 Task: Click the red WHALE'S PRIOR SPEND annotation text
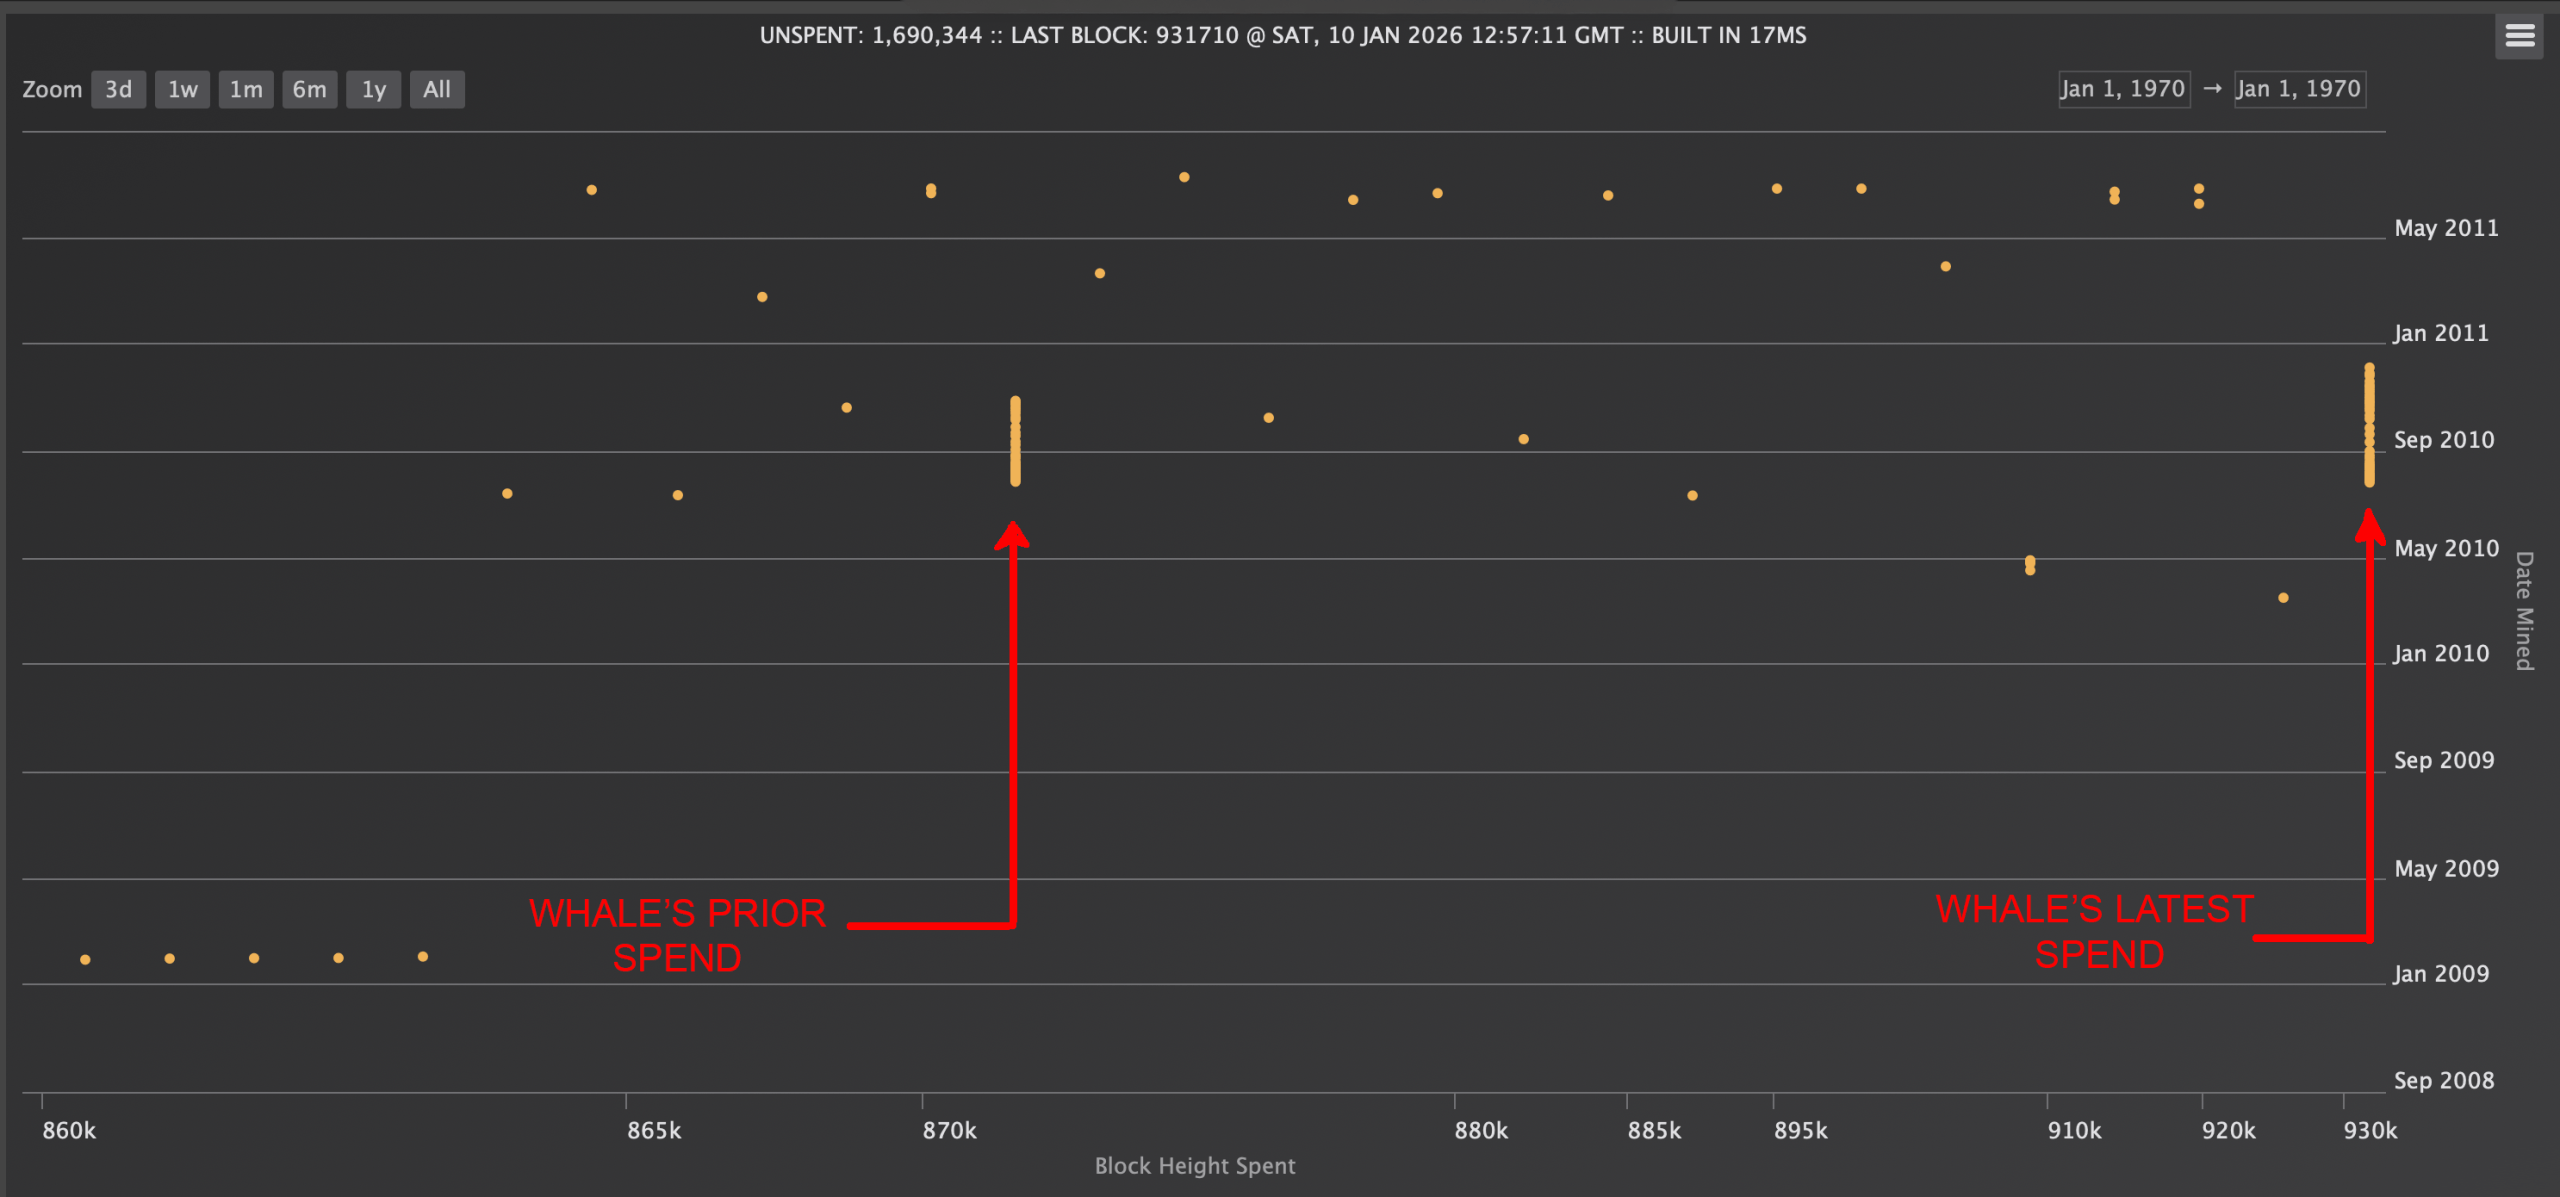678,934
